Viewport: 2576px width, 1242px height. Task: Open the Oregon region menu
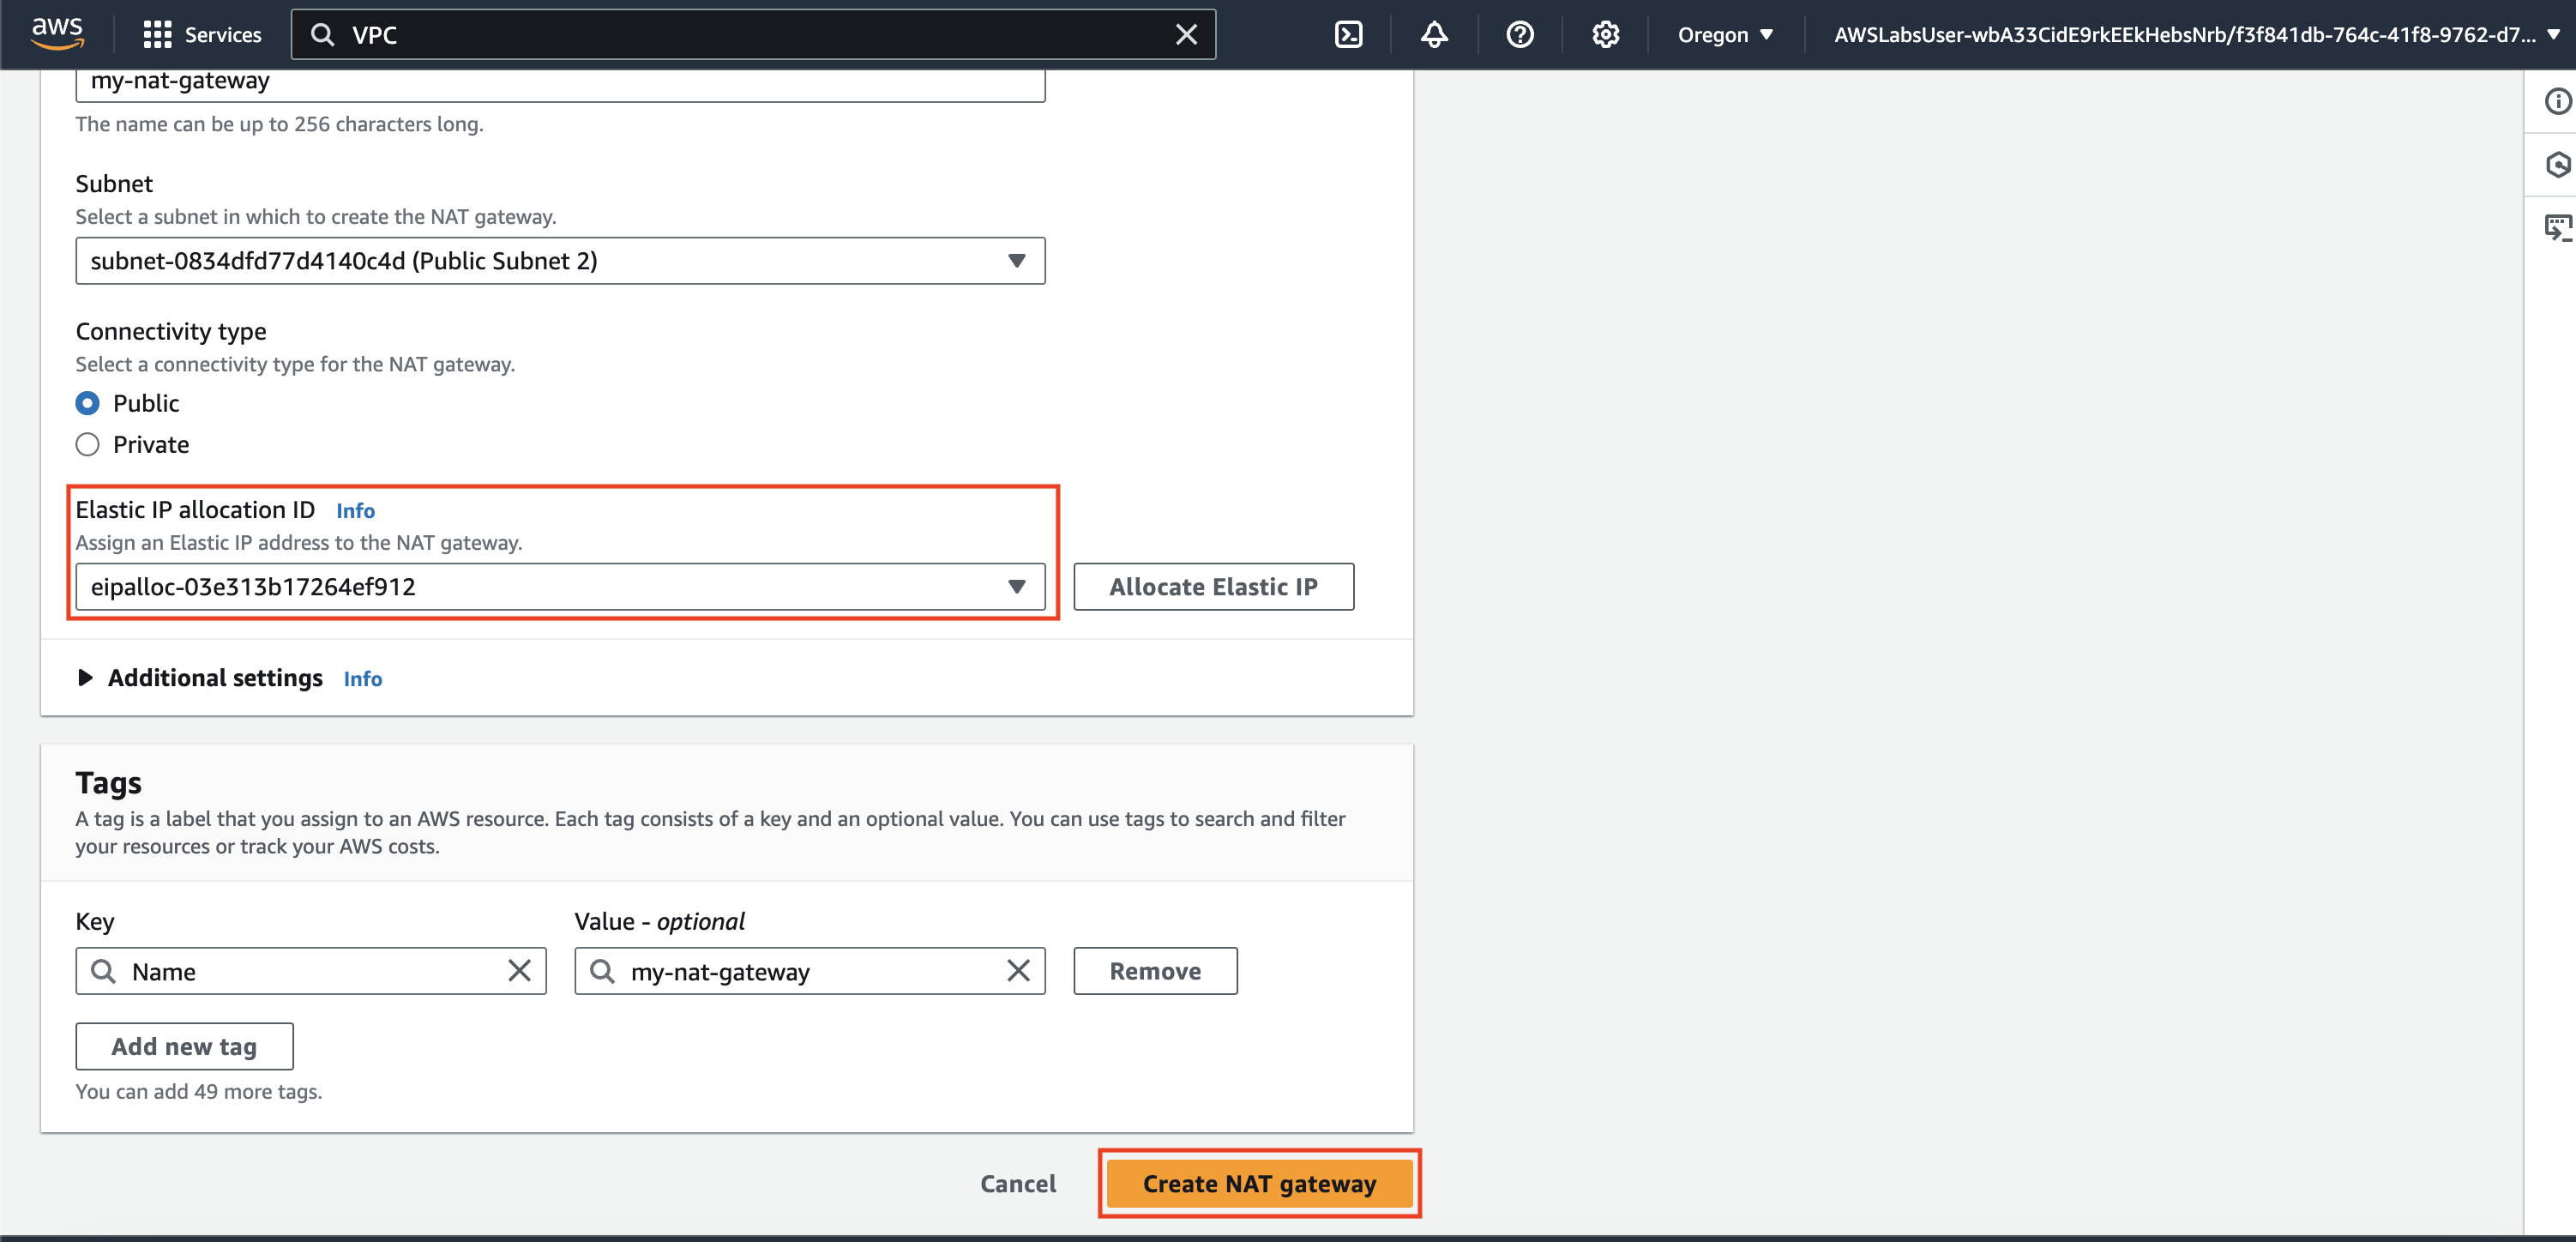coord(1725,35)
